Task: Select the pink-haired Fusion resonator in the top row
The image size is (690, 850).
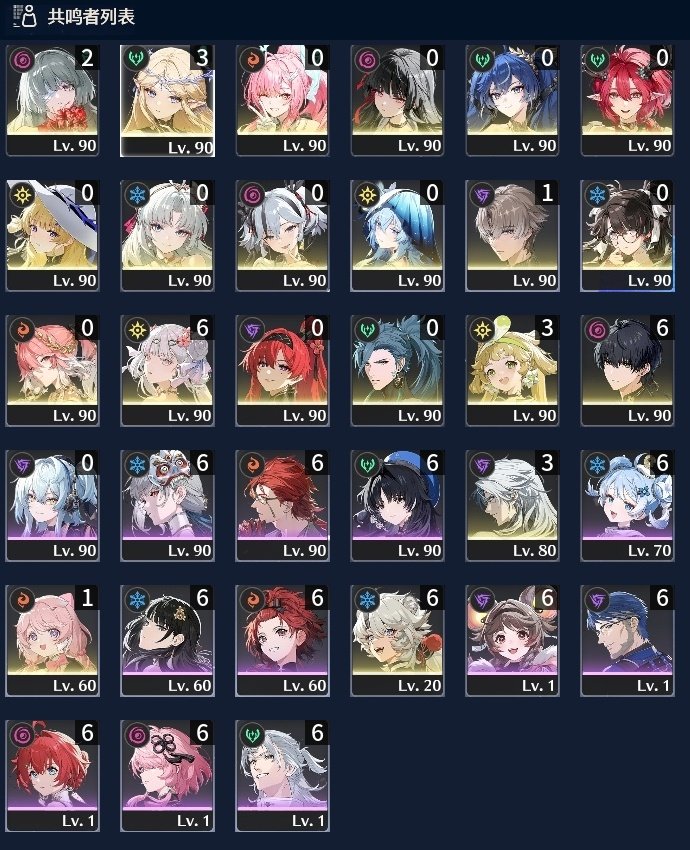Action: tap(282, 101)
